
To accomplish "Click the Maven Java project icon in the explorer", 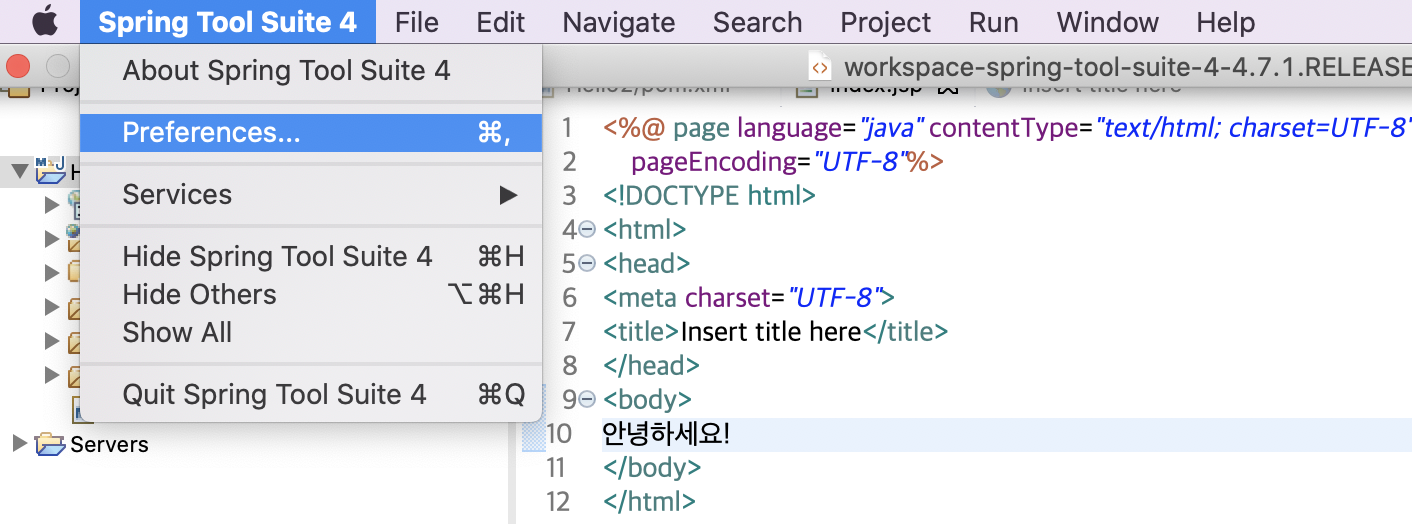I will click(50, 170).
